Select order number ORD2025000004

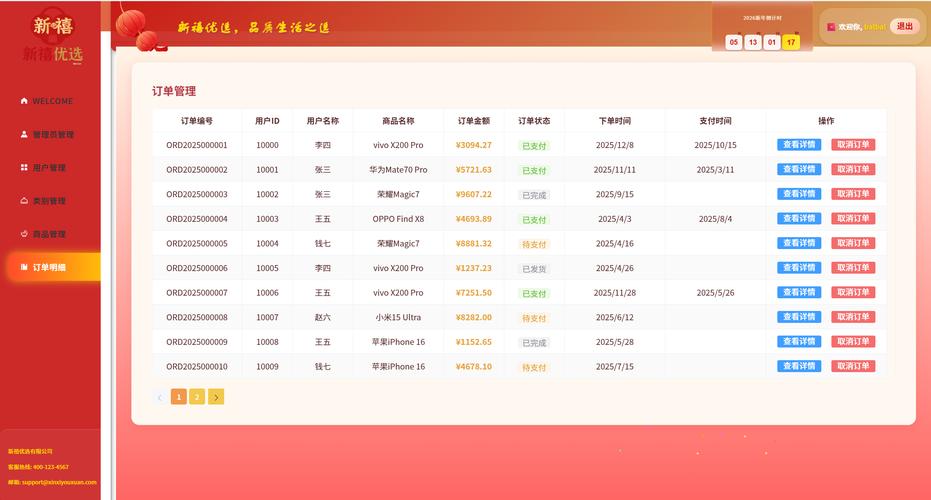pyautogui.click(x=197, y=219)
